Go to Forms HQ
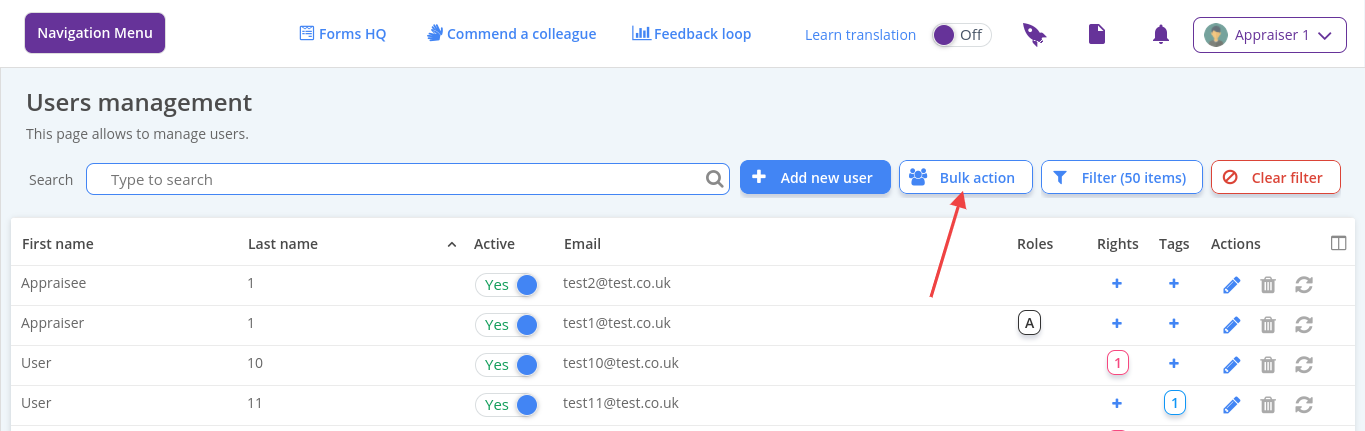1365x431 pixels. tap(343, 34)
